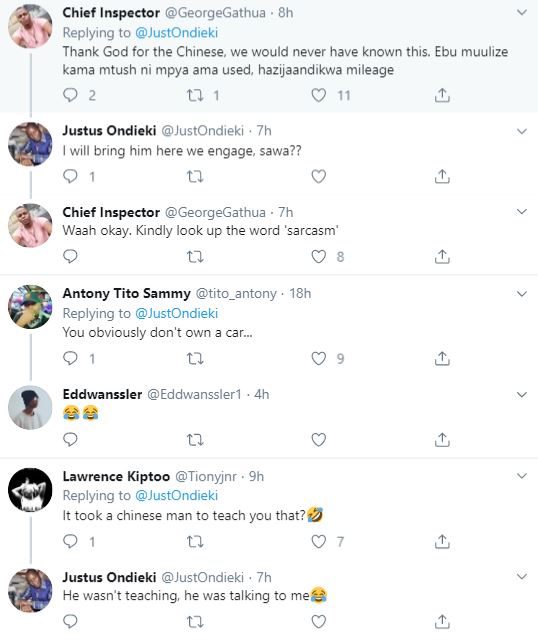This screenshot has width=538, height=639.
Task: Like the tweet with 11 likes
Action: coord(319,95)
